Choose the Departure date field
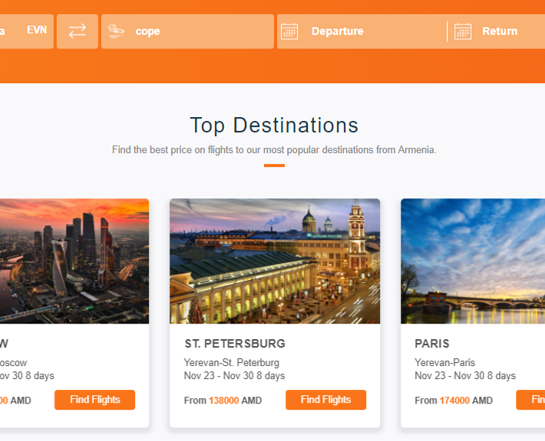Screen dimensions: 545x441 coord(362,31)
